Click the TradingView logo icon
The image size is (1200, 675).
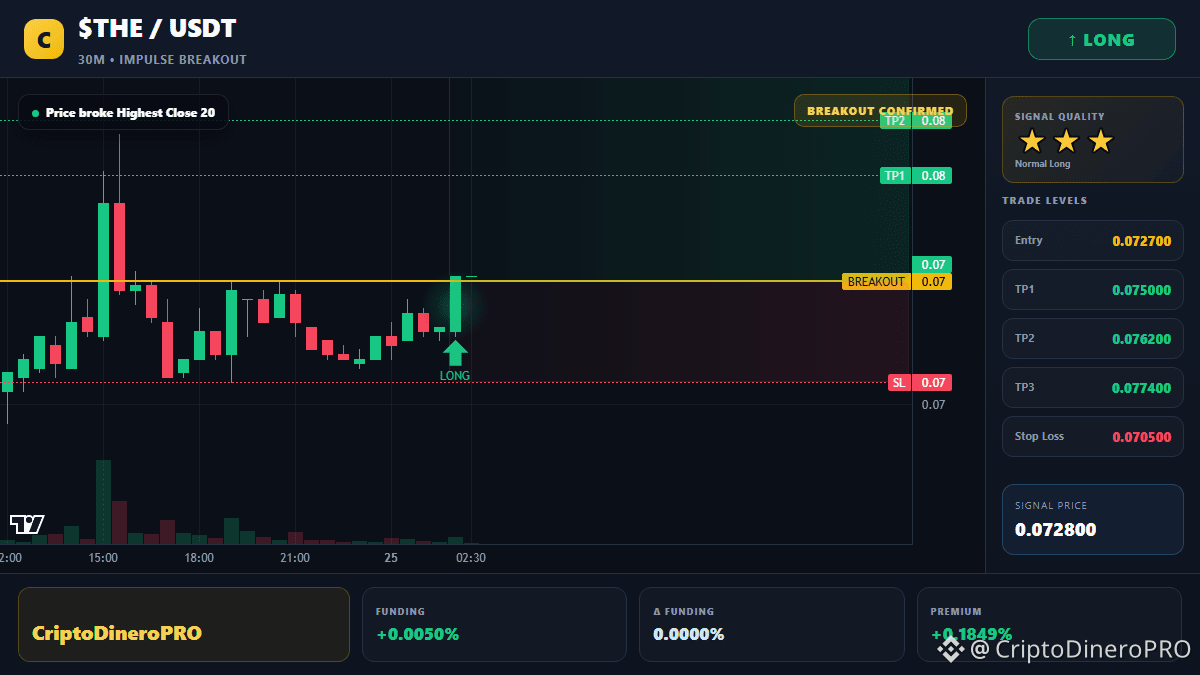coord(27,524)
